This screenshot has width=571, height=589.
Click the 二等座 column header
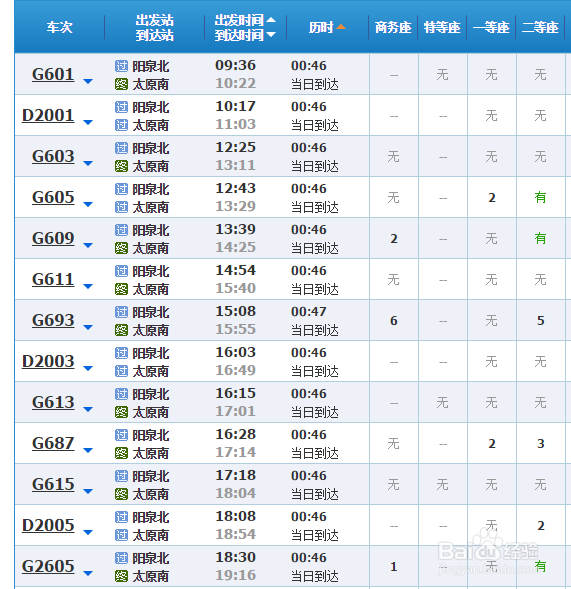click(540, 27)
